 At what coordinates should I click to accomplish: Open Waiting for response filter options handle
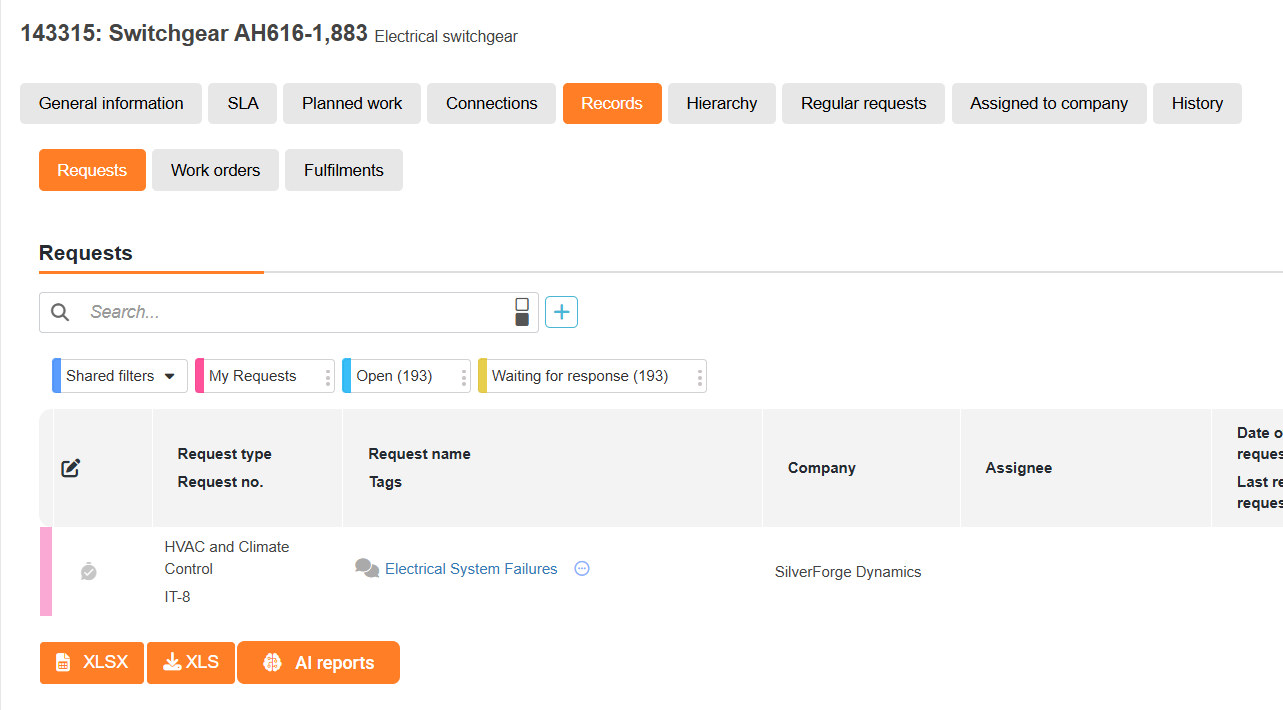click(700, 377)
